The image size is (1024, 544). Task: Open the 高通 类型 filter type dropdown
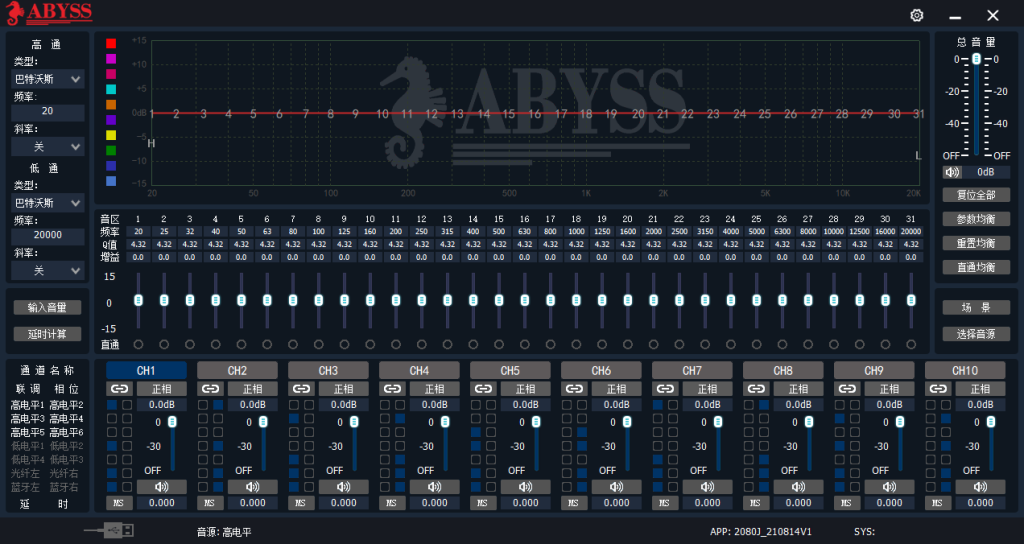pos(48,79)
